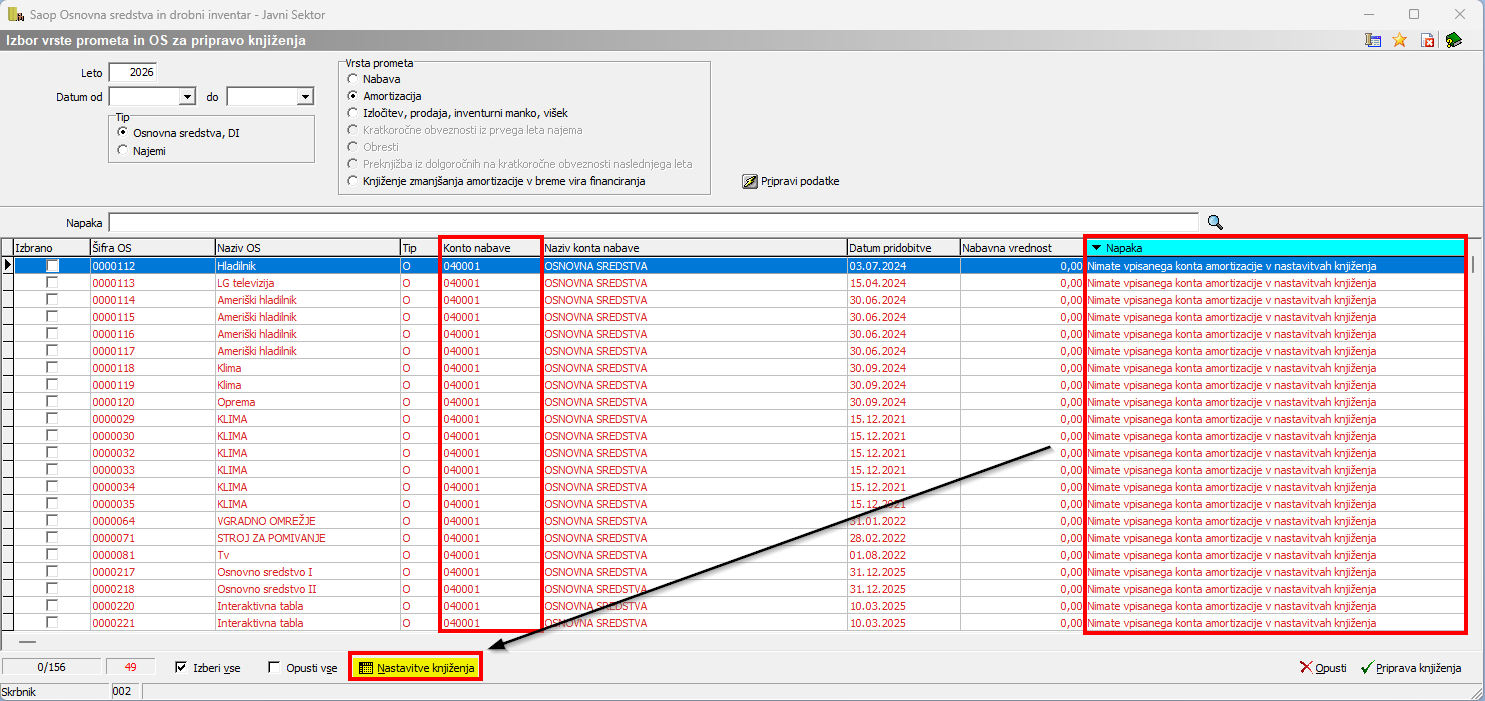Click Osnovno sredstvo II row name
1485x701 pixels.
click(x=267, y=589)
